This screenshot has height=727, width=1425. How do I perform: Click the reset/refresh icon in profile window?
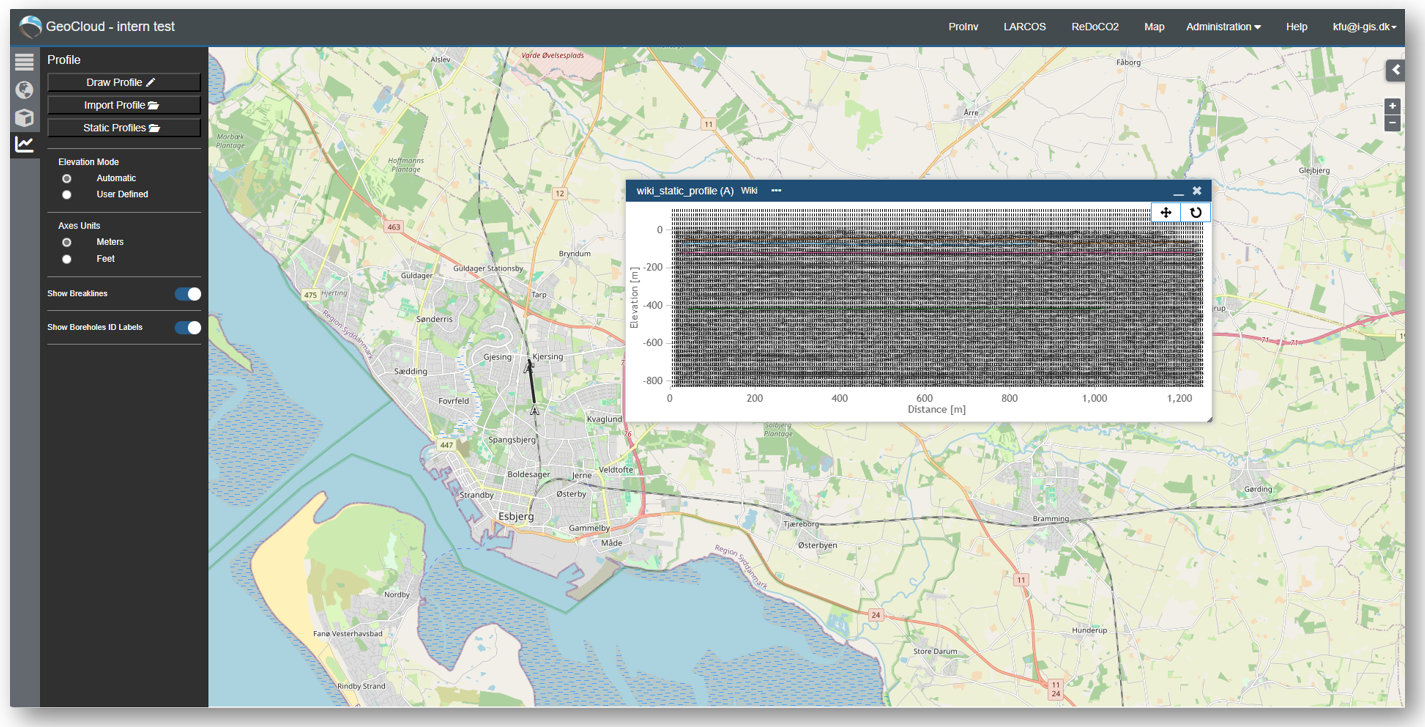pyautogui.click(x=1195, y=212)
